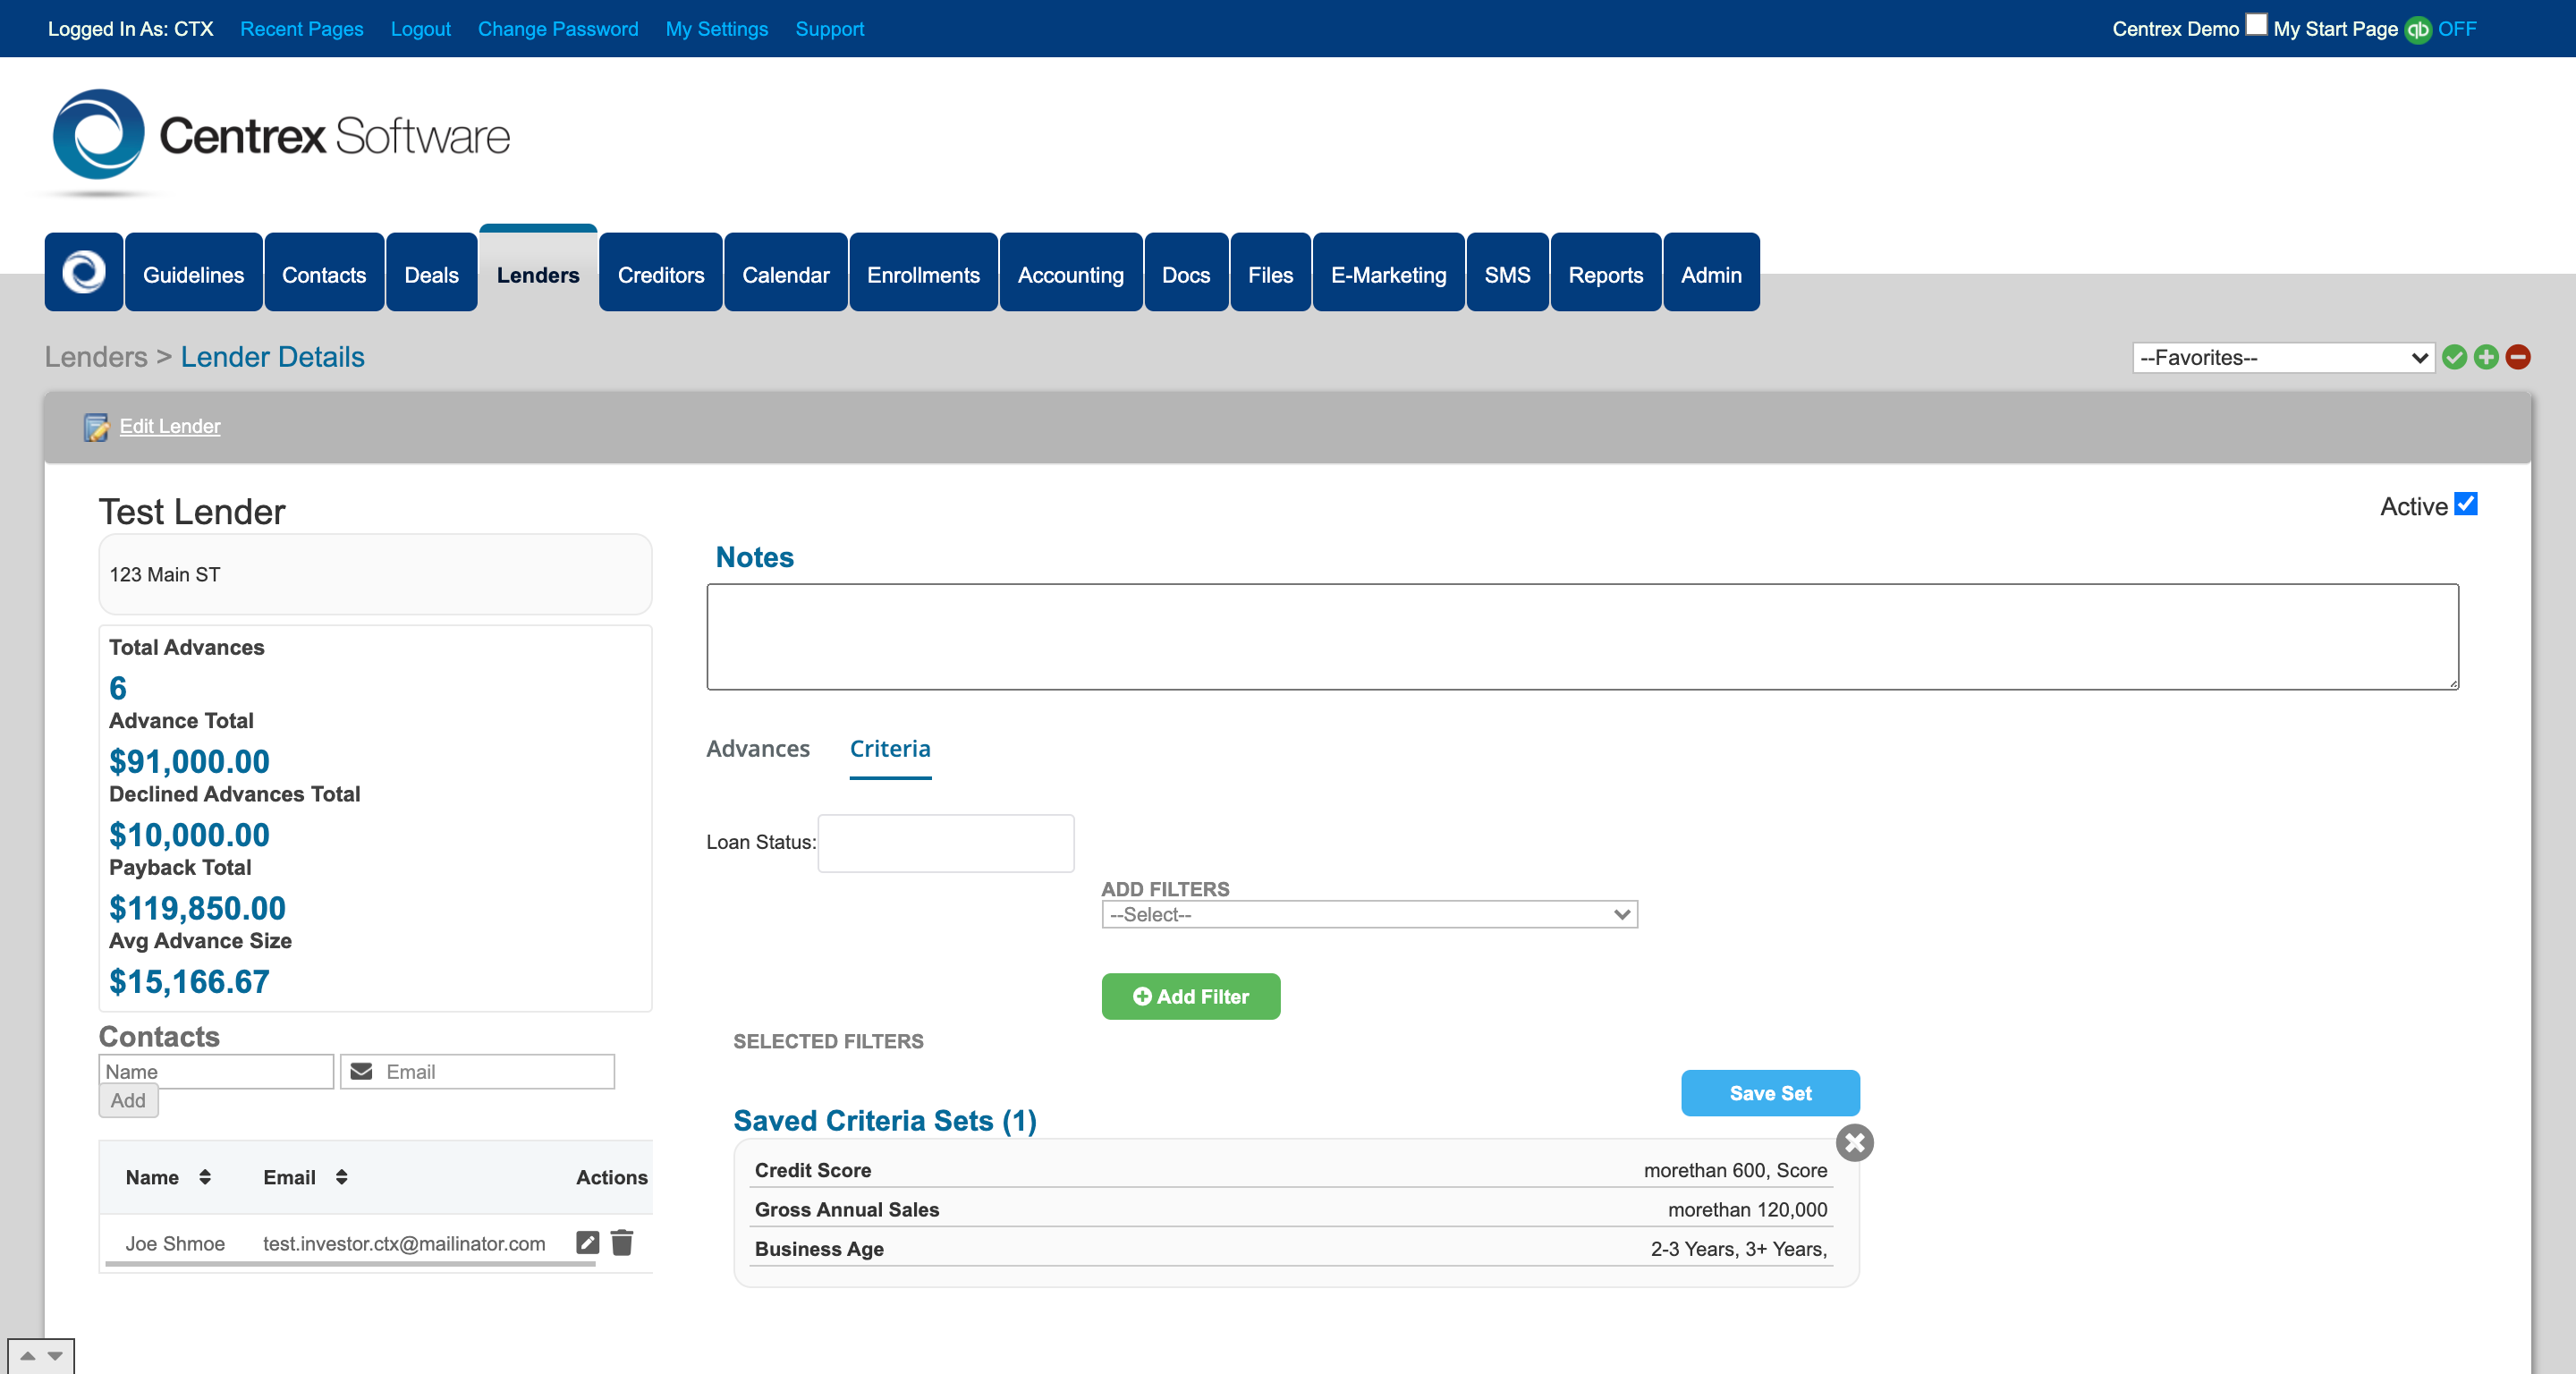Screen dimensions: 2576x1374
Task: Click the Business Age criteria row
Action: 1290,1248
